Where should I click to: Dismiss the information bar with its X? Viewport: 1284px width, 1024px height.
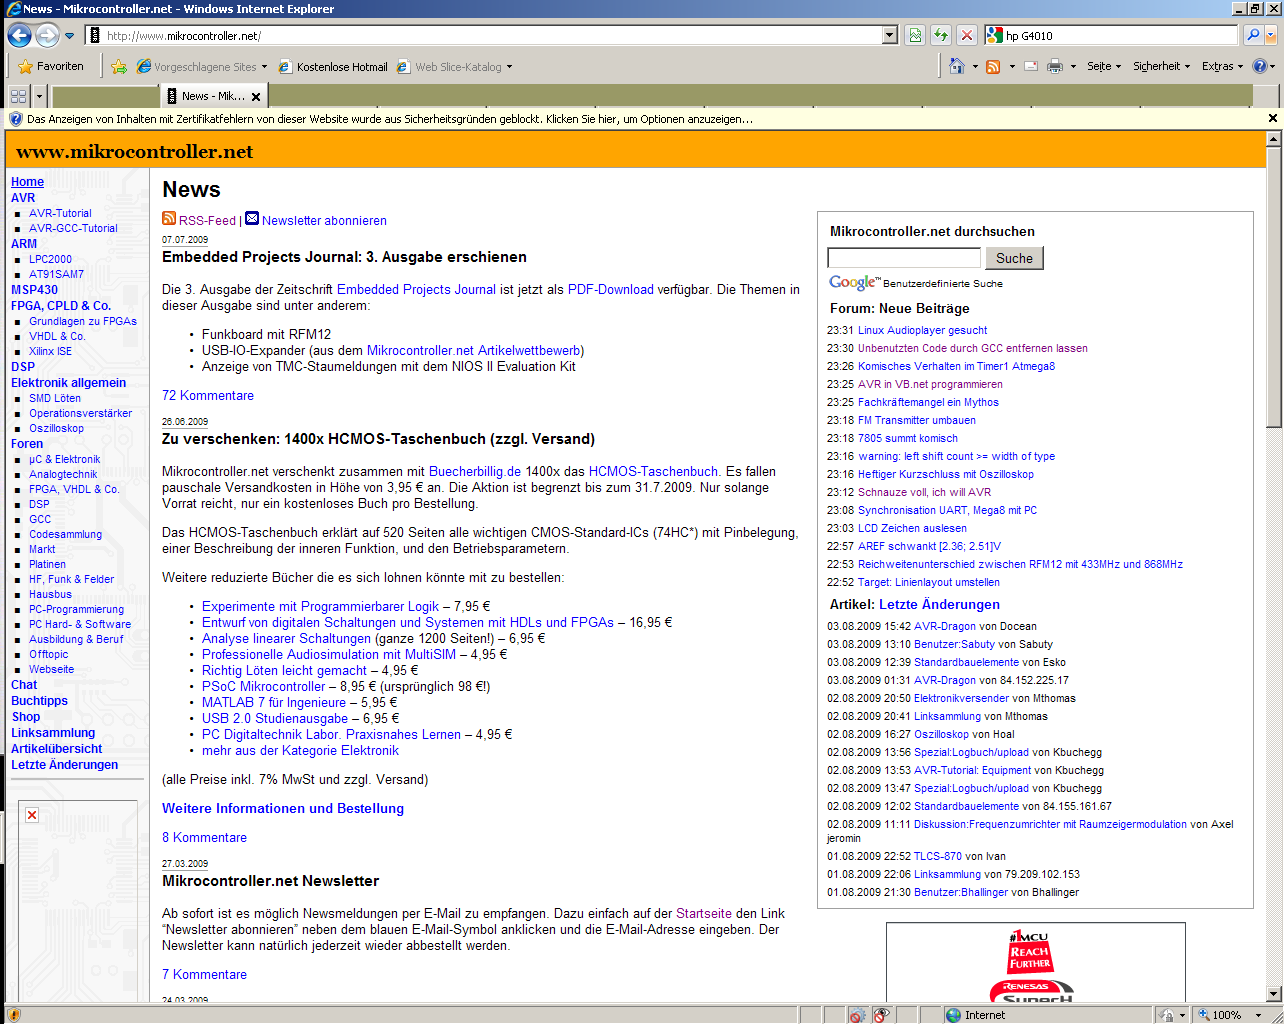click(x=1272, y=118)
